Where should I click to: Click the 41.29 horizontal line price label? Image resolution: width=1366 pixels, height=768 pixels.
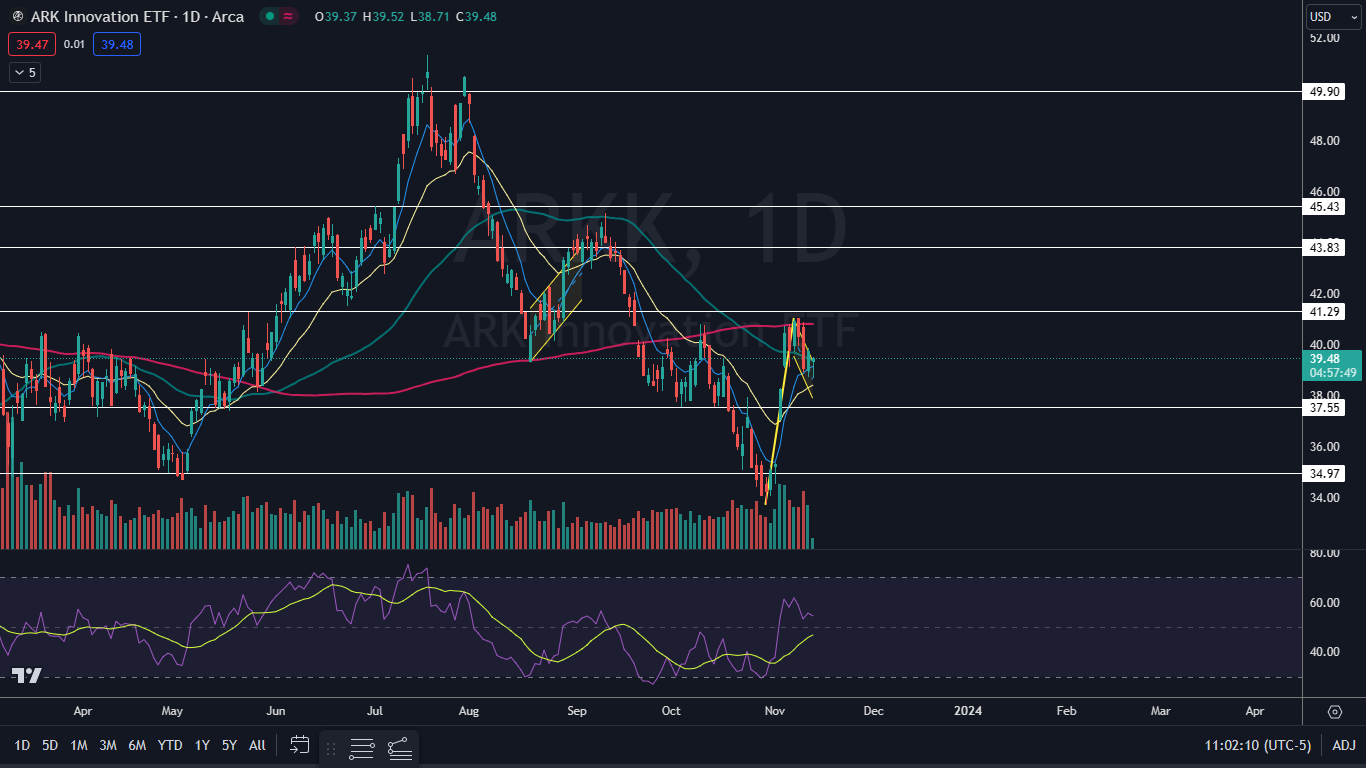pos(1326,312)
